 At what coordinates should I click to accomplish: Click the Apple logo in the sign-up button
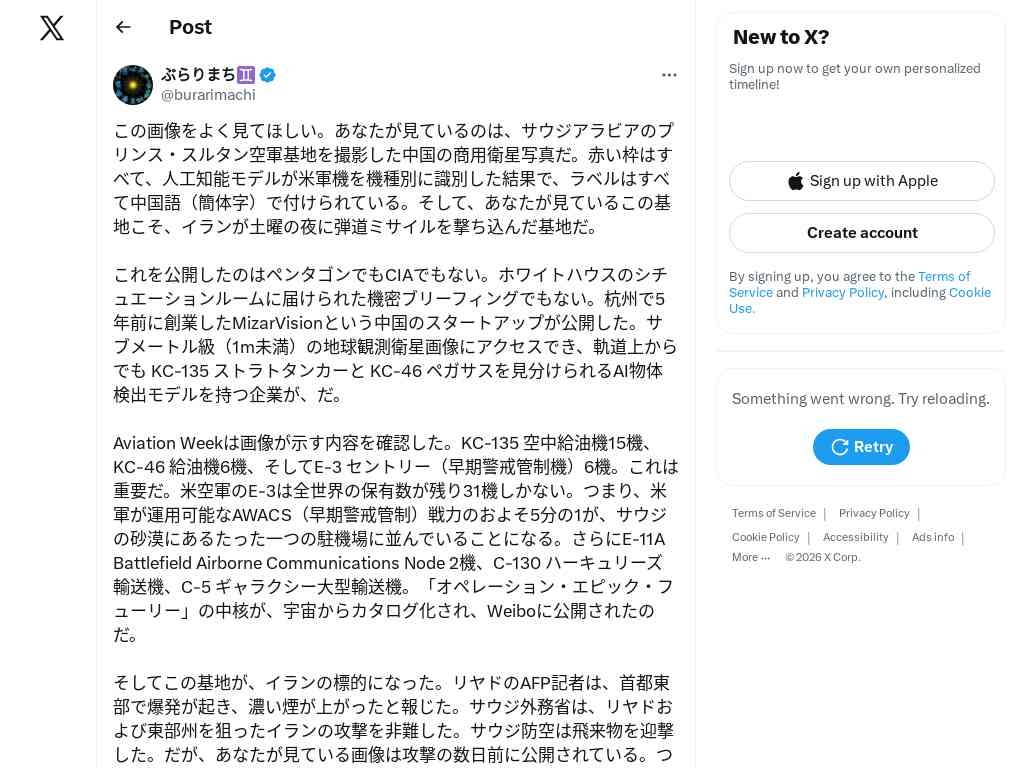point(795,181)
